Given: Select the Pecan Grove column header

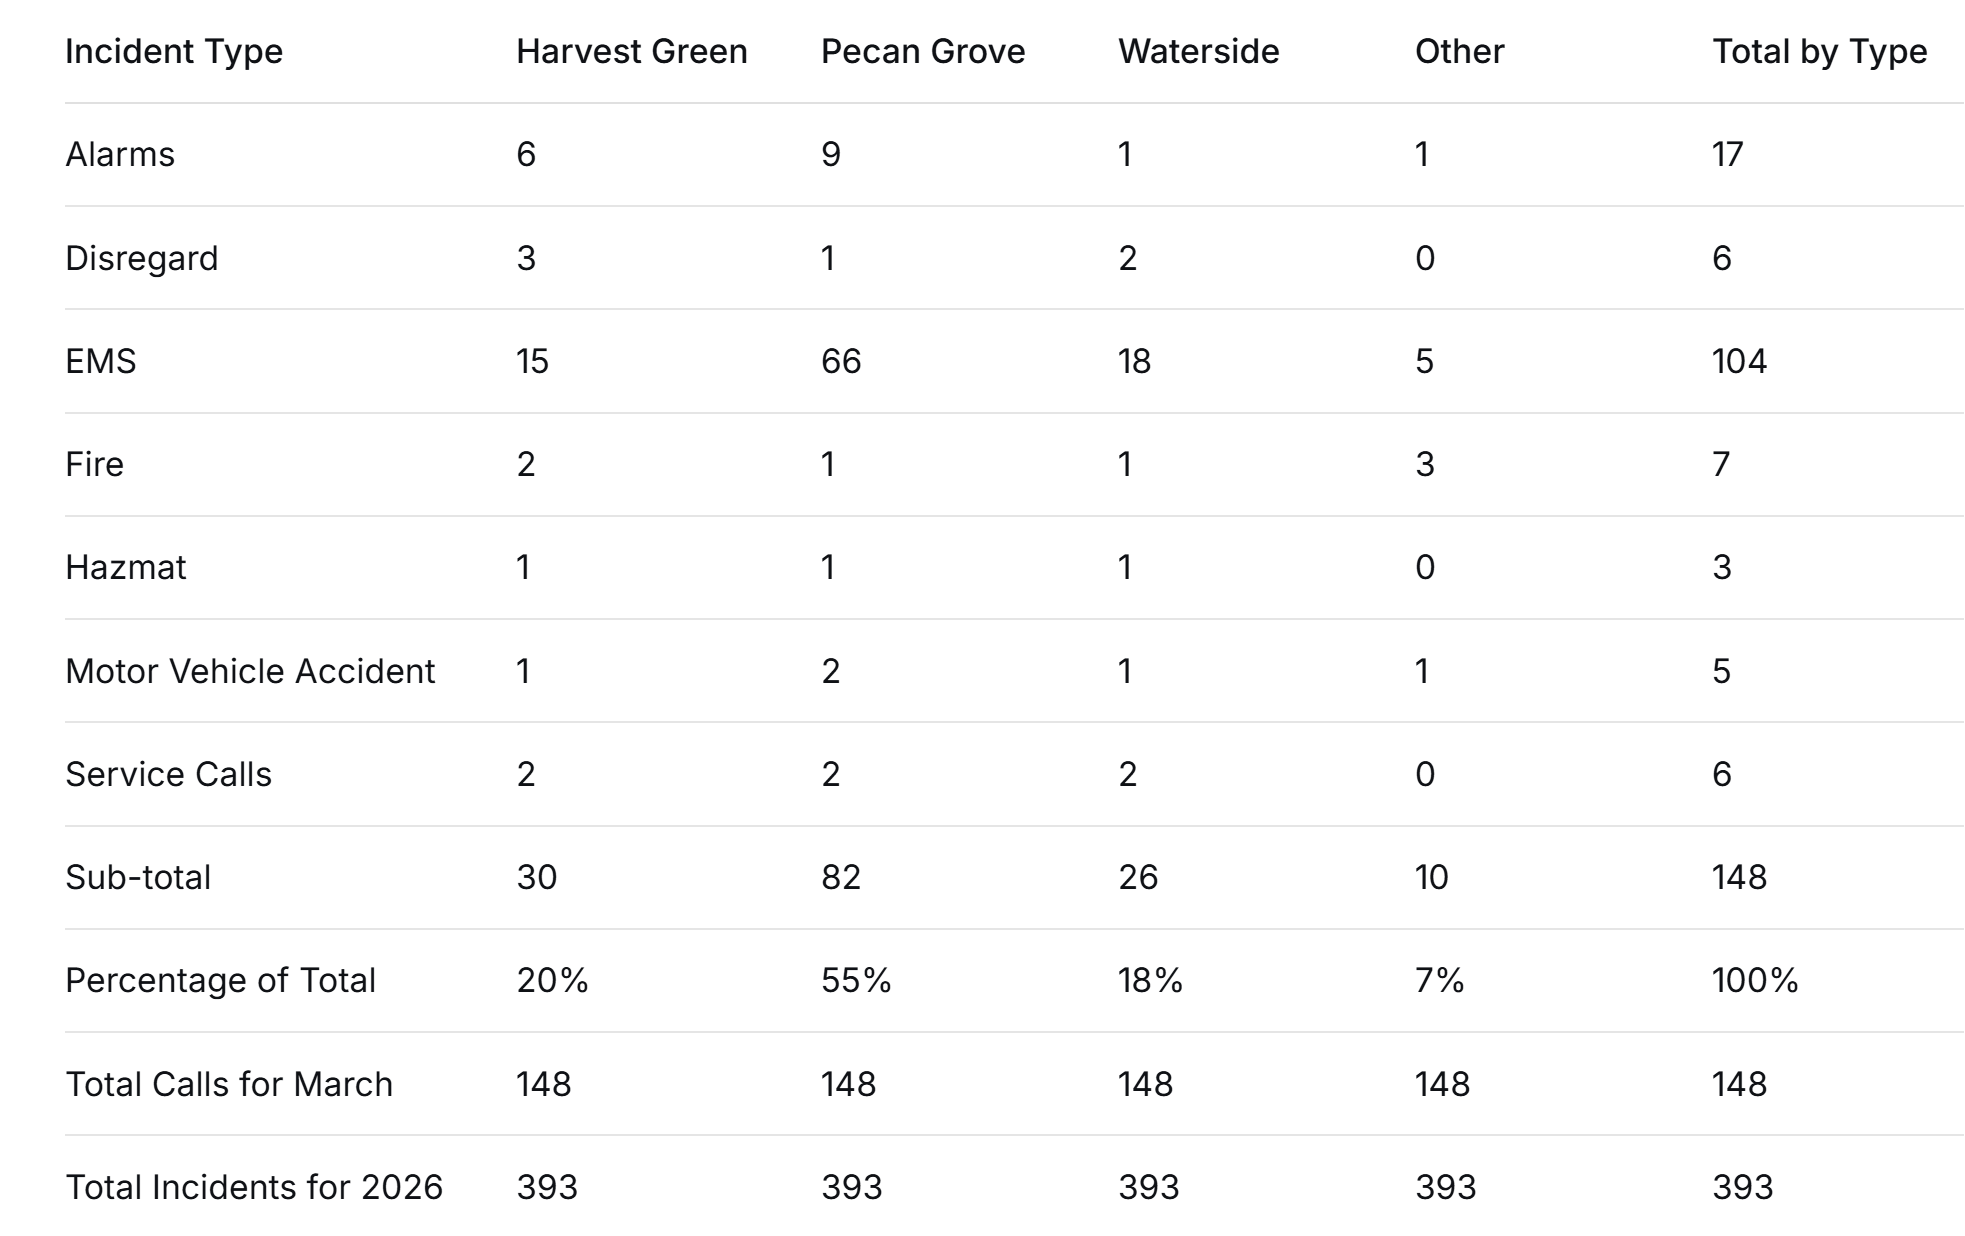Looking at the screenshot, I should (922, 51).
